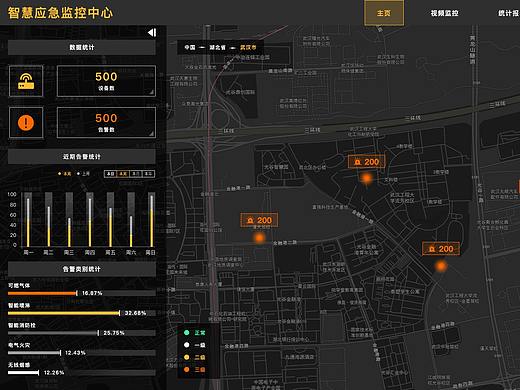Click the 告警类别统计 section header

pyautogui.click(x=82, y=269)
